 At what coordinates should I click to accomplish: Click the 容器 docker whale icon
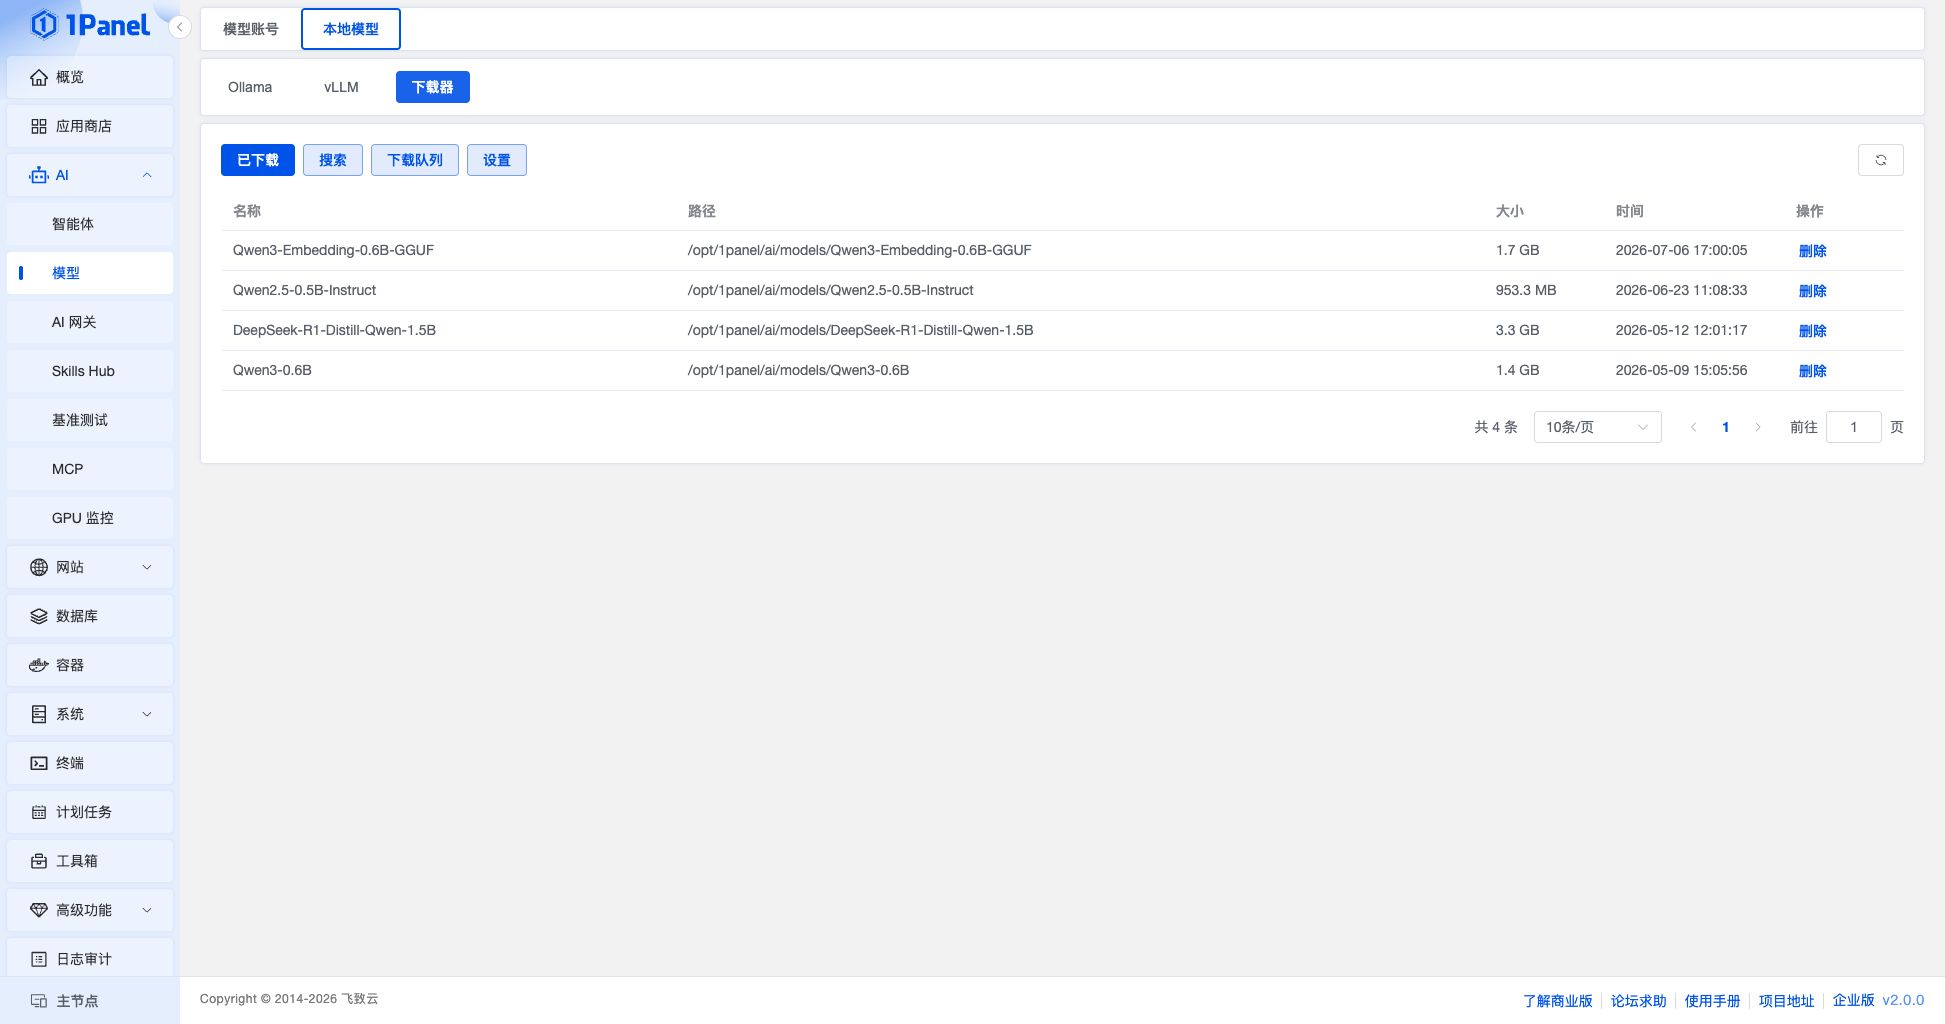[x=39, y=665]
